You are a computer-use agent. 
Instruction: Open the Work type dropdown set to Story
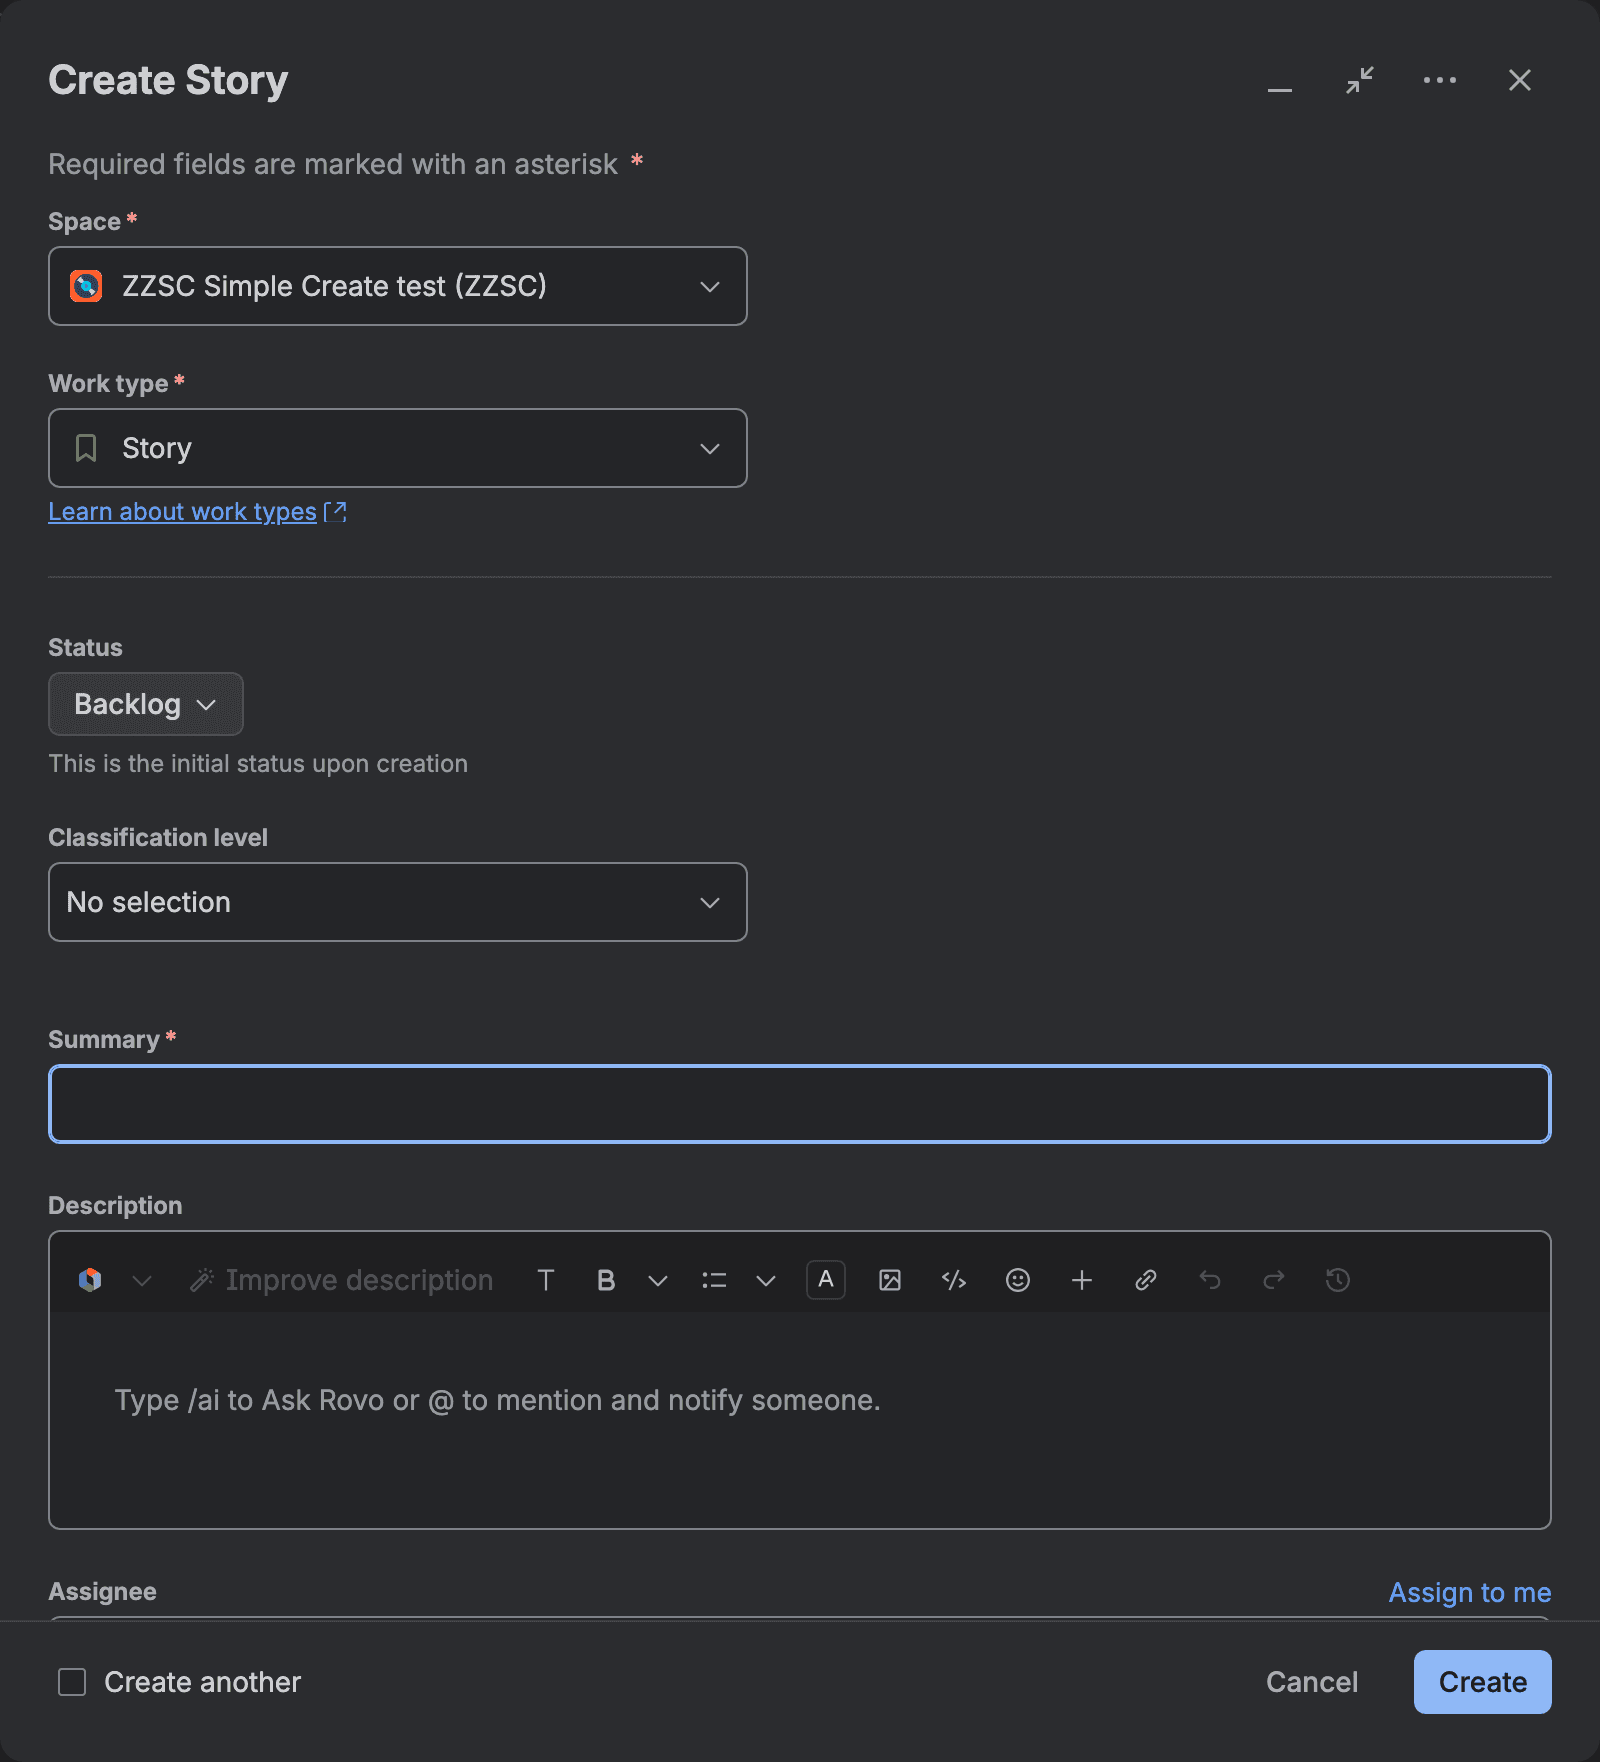(398, 448)
